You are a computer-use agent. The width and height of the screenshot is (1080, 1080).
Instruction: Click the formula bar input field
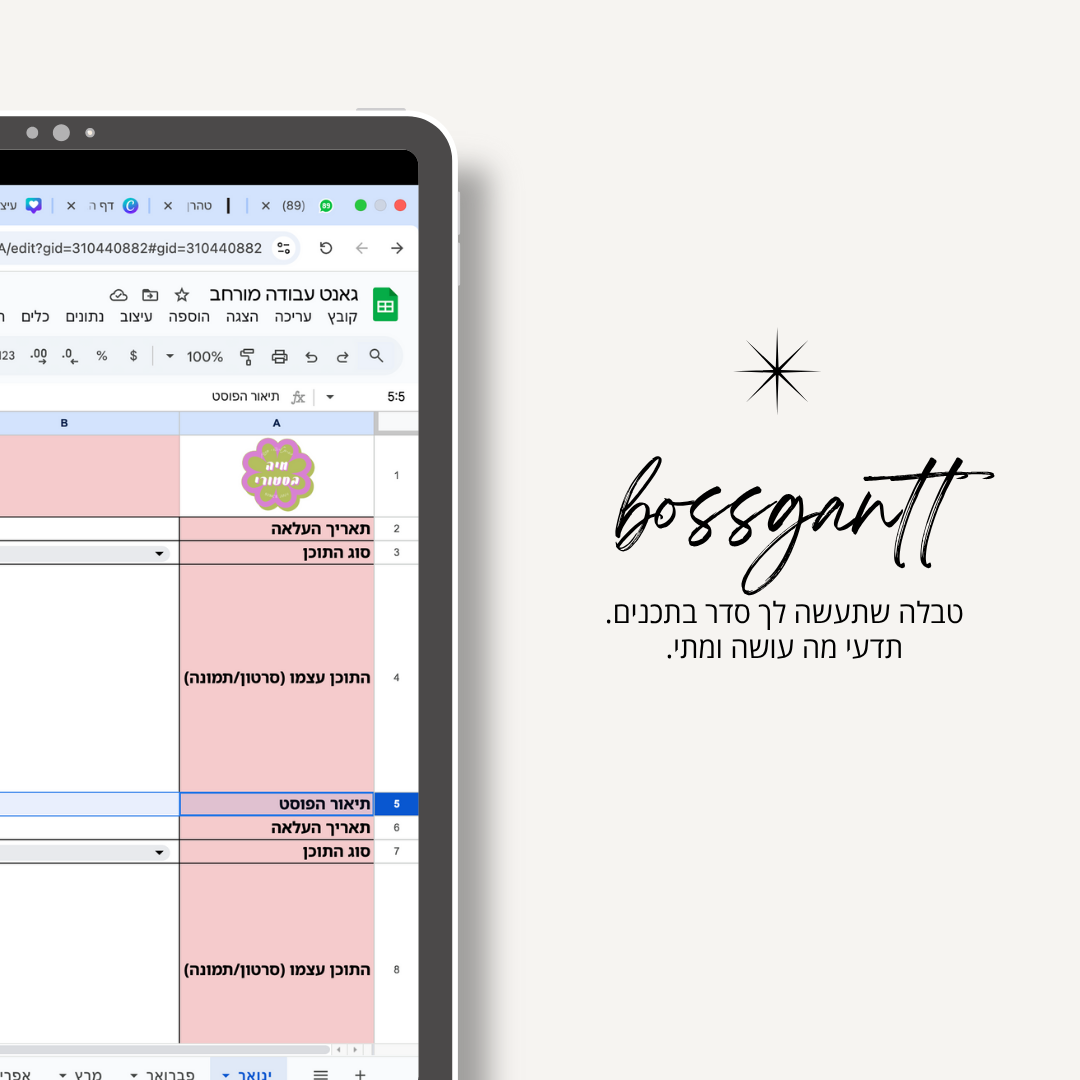[x=150, y=397]
